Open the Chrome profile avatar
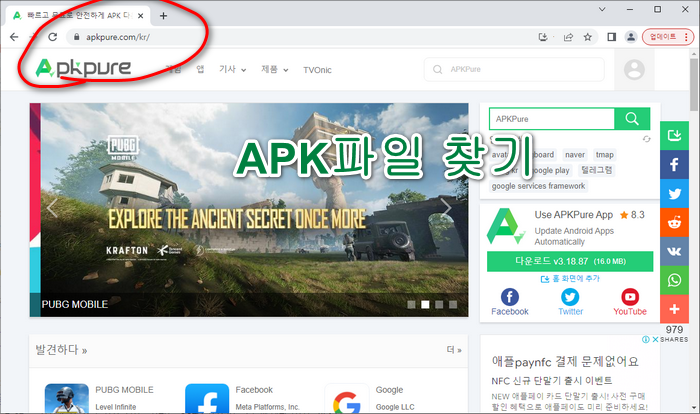700x414 pixels. coord(631,37)
